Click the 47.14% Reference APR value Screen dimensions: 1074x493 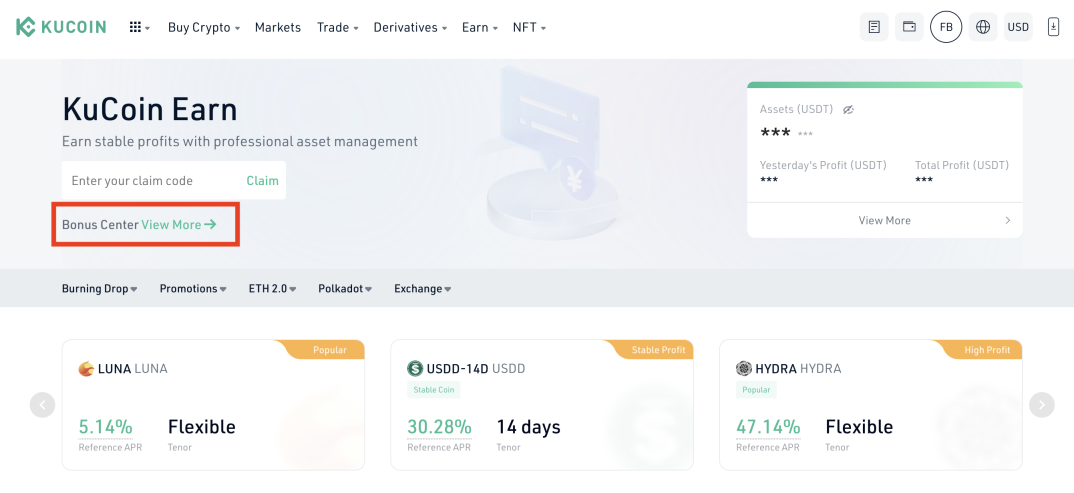pos(768,427)
